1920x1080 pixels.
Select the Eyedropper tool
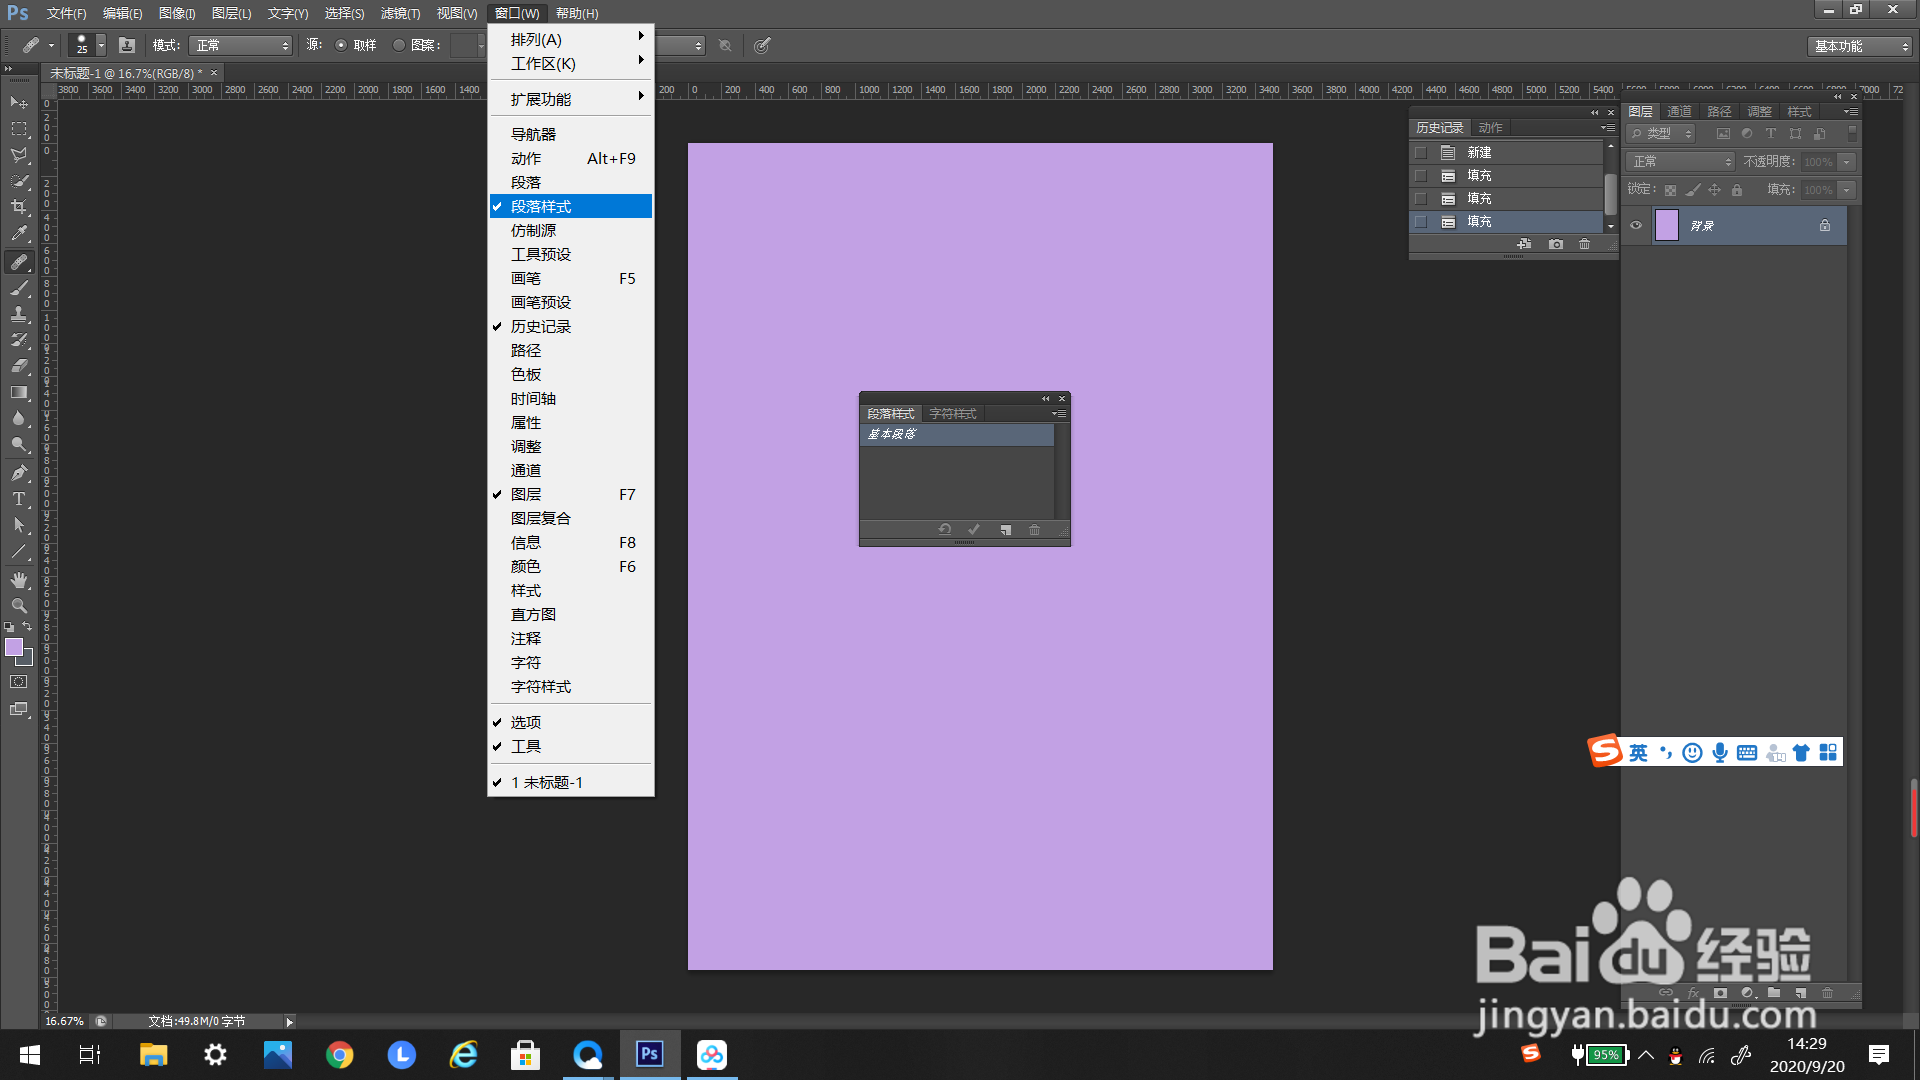coord(19,234)
